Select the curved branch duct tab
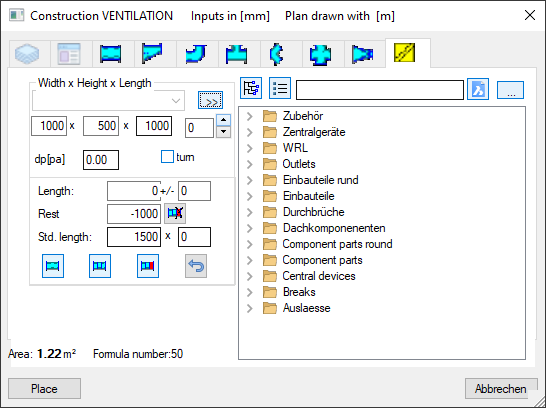Screen dimensions: 546x408 click(278, 54)
